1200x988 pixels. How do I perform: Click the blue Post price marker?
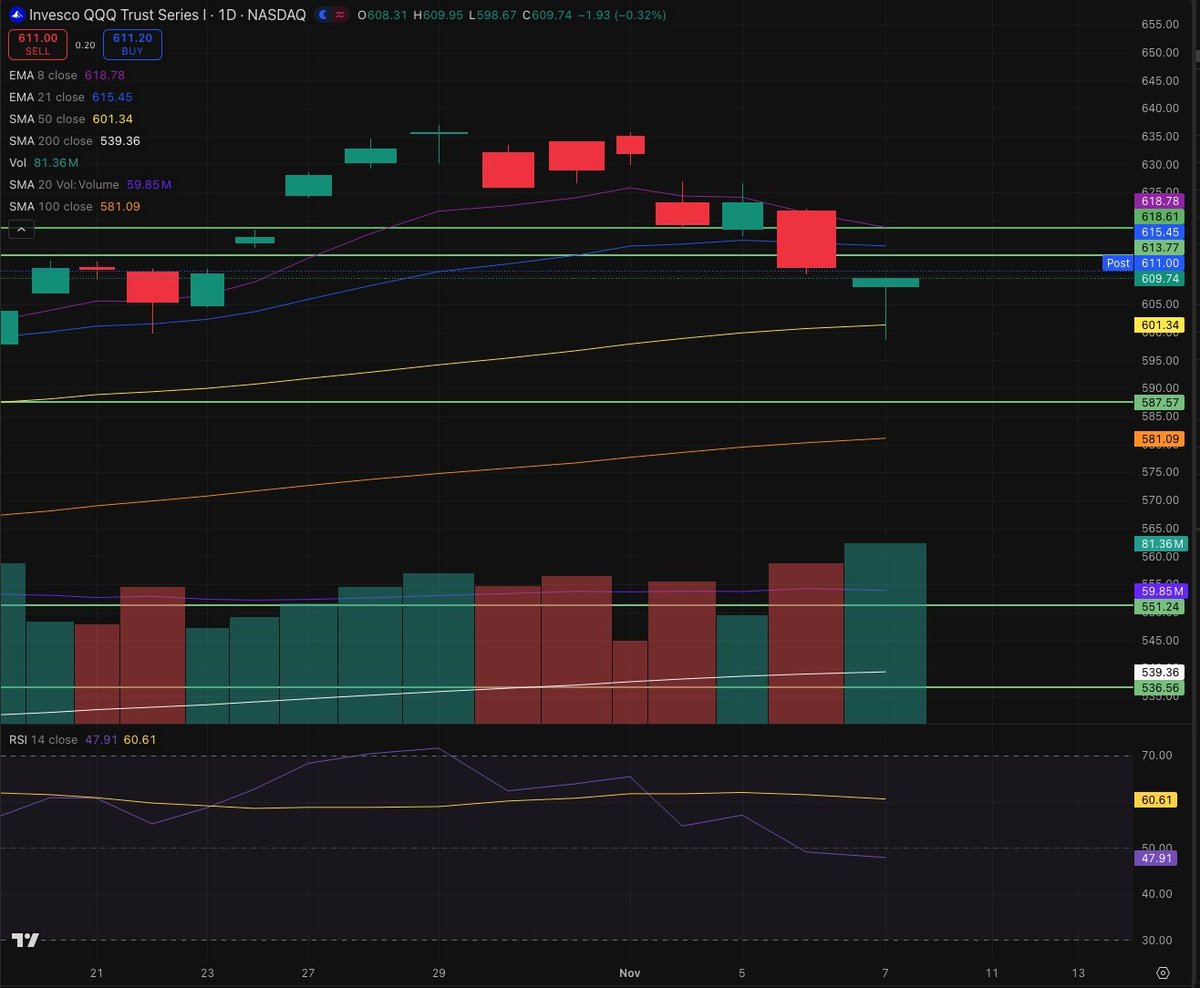coord(1118,263)
